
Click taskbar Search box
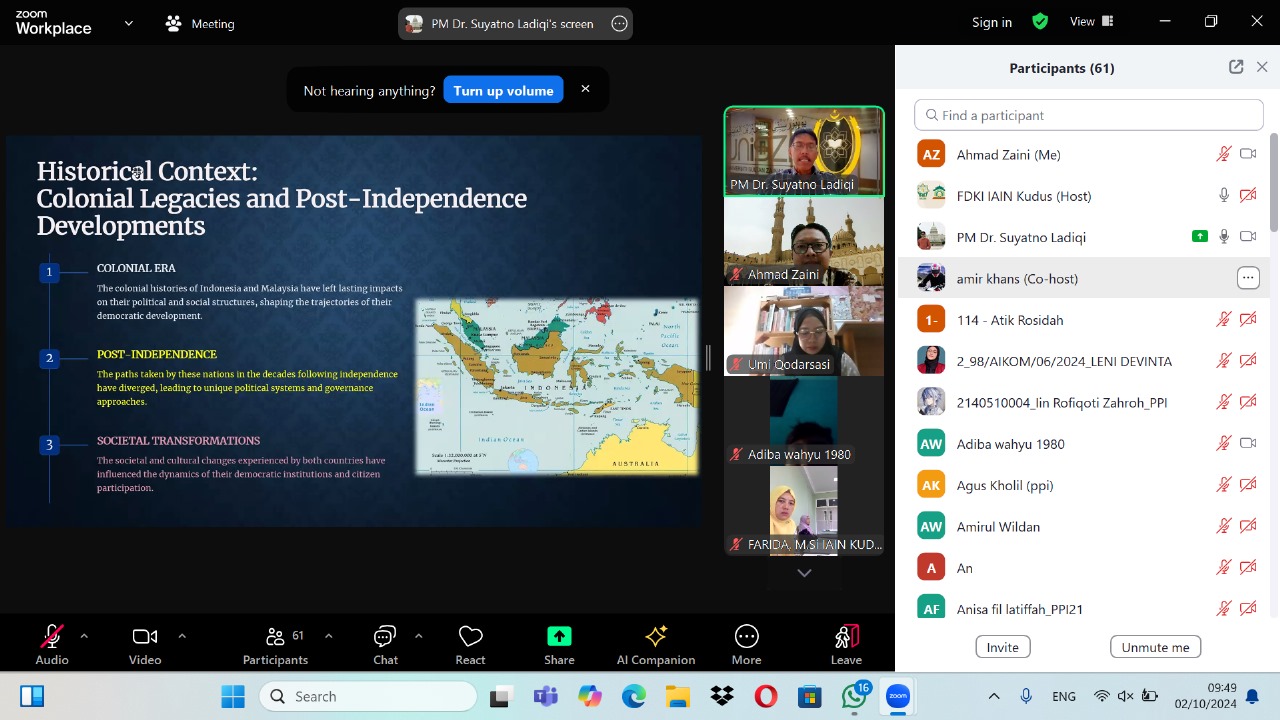tap(368, 696)
